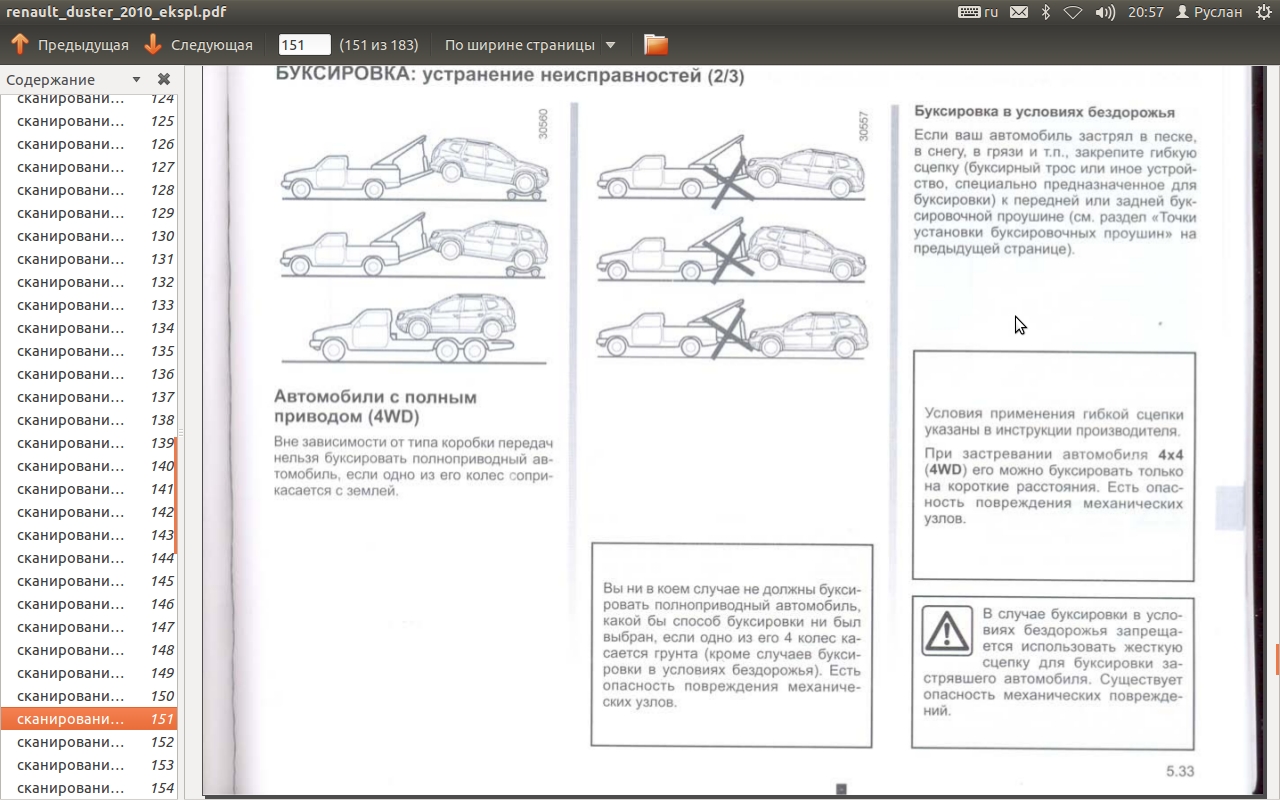Click heading 'Буксировка в условиях бездорожья'
Viewport: 1280px width, 800px height.
point(1044,112)
